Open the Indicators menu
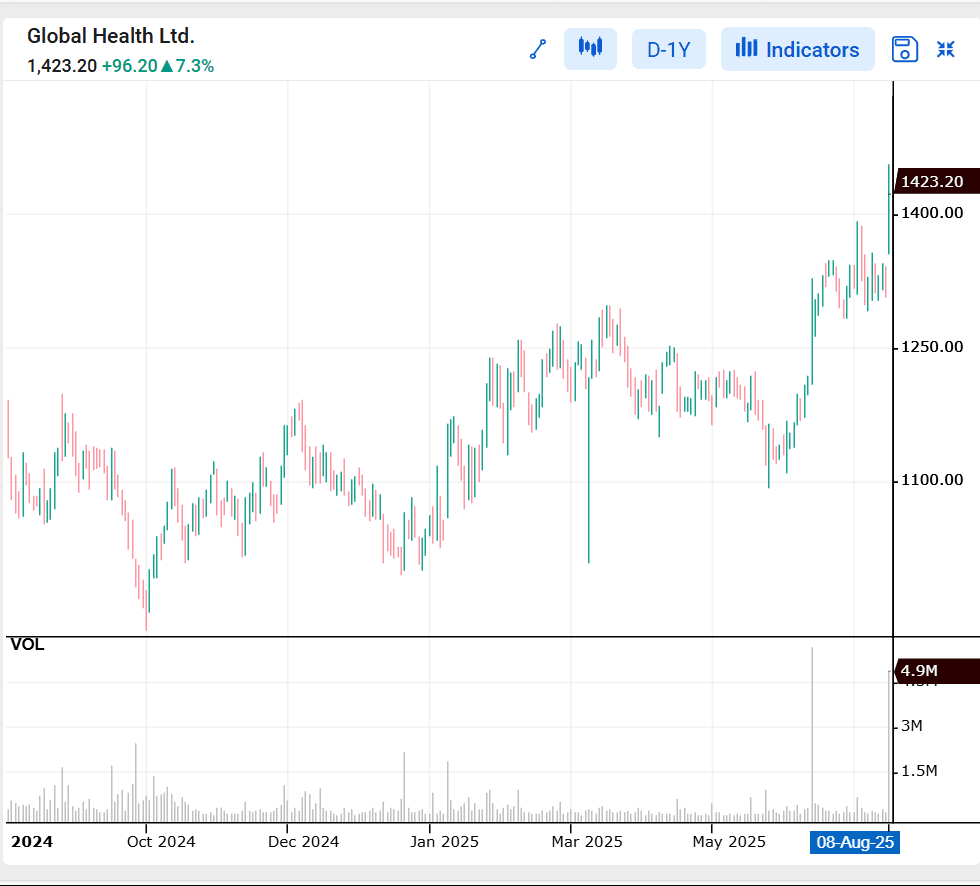Screen dimensions: 980x886 pyautogui.click(x=798, y=49)
